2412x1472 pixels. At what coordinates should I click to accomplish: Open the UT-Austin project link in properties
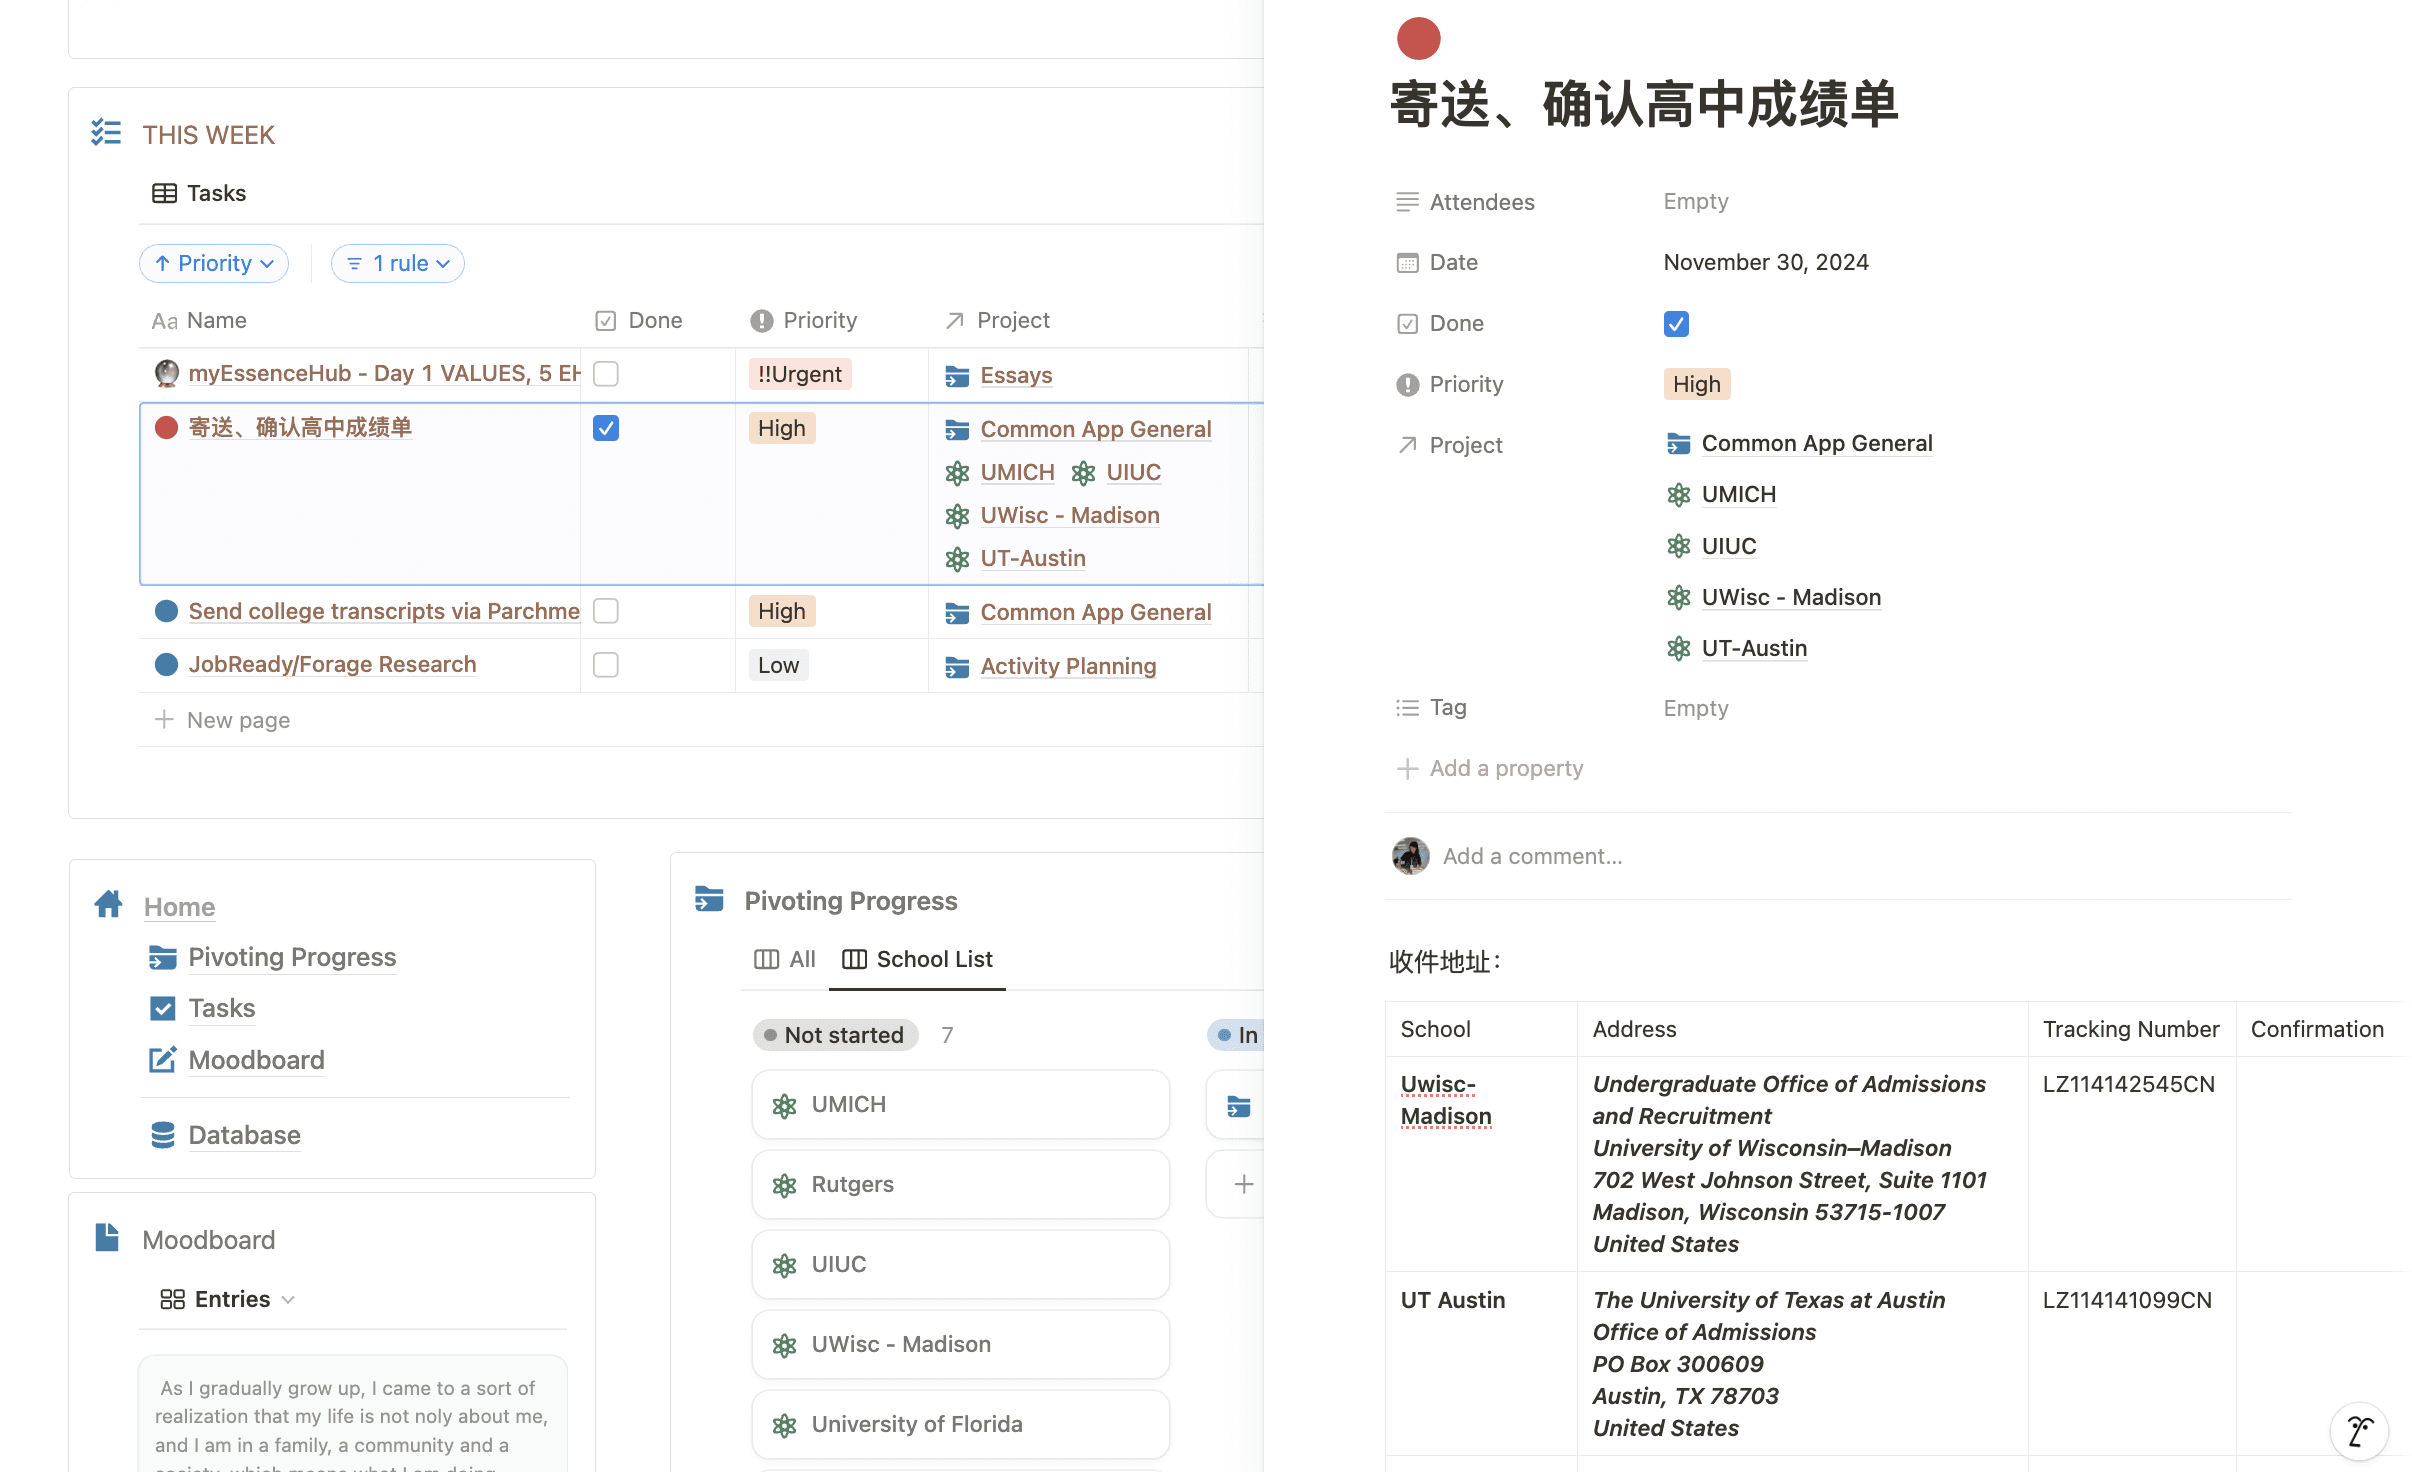pyautogui.click(x=1754, y=648)
